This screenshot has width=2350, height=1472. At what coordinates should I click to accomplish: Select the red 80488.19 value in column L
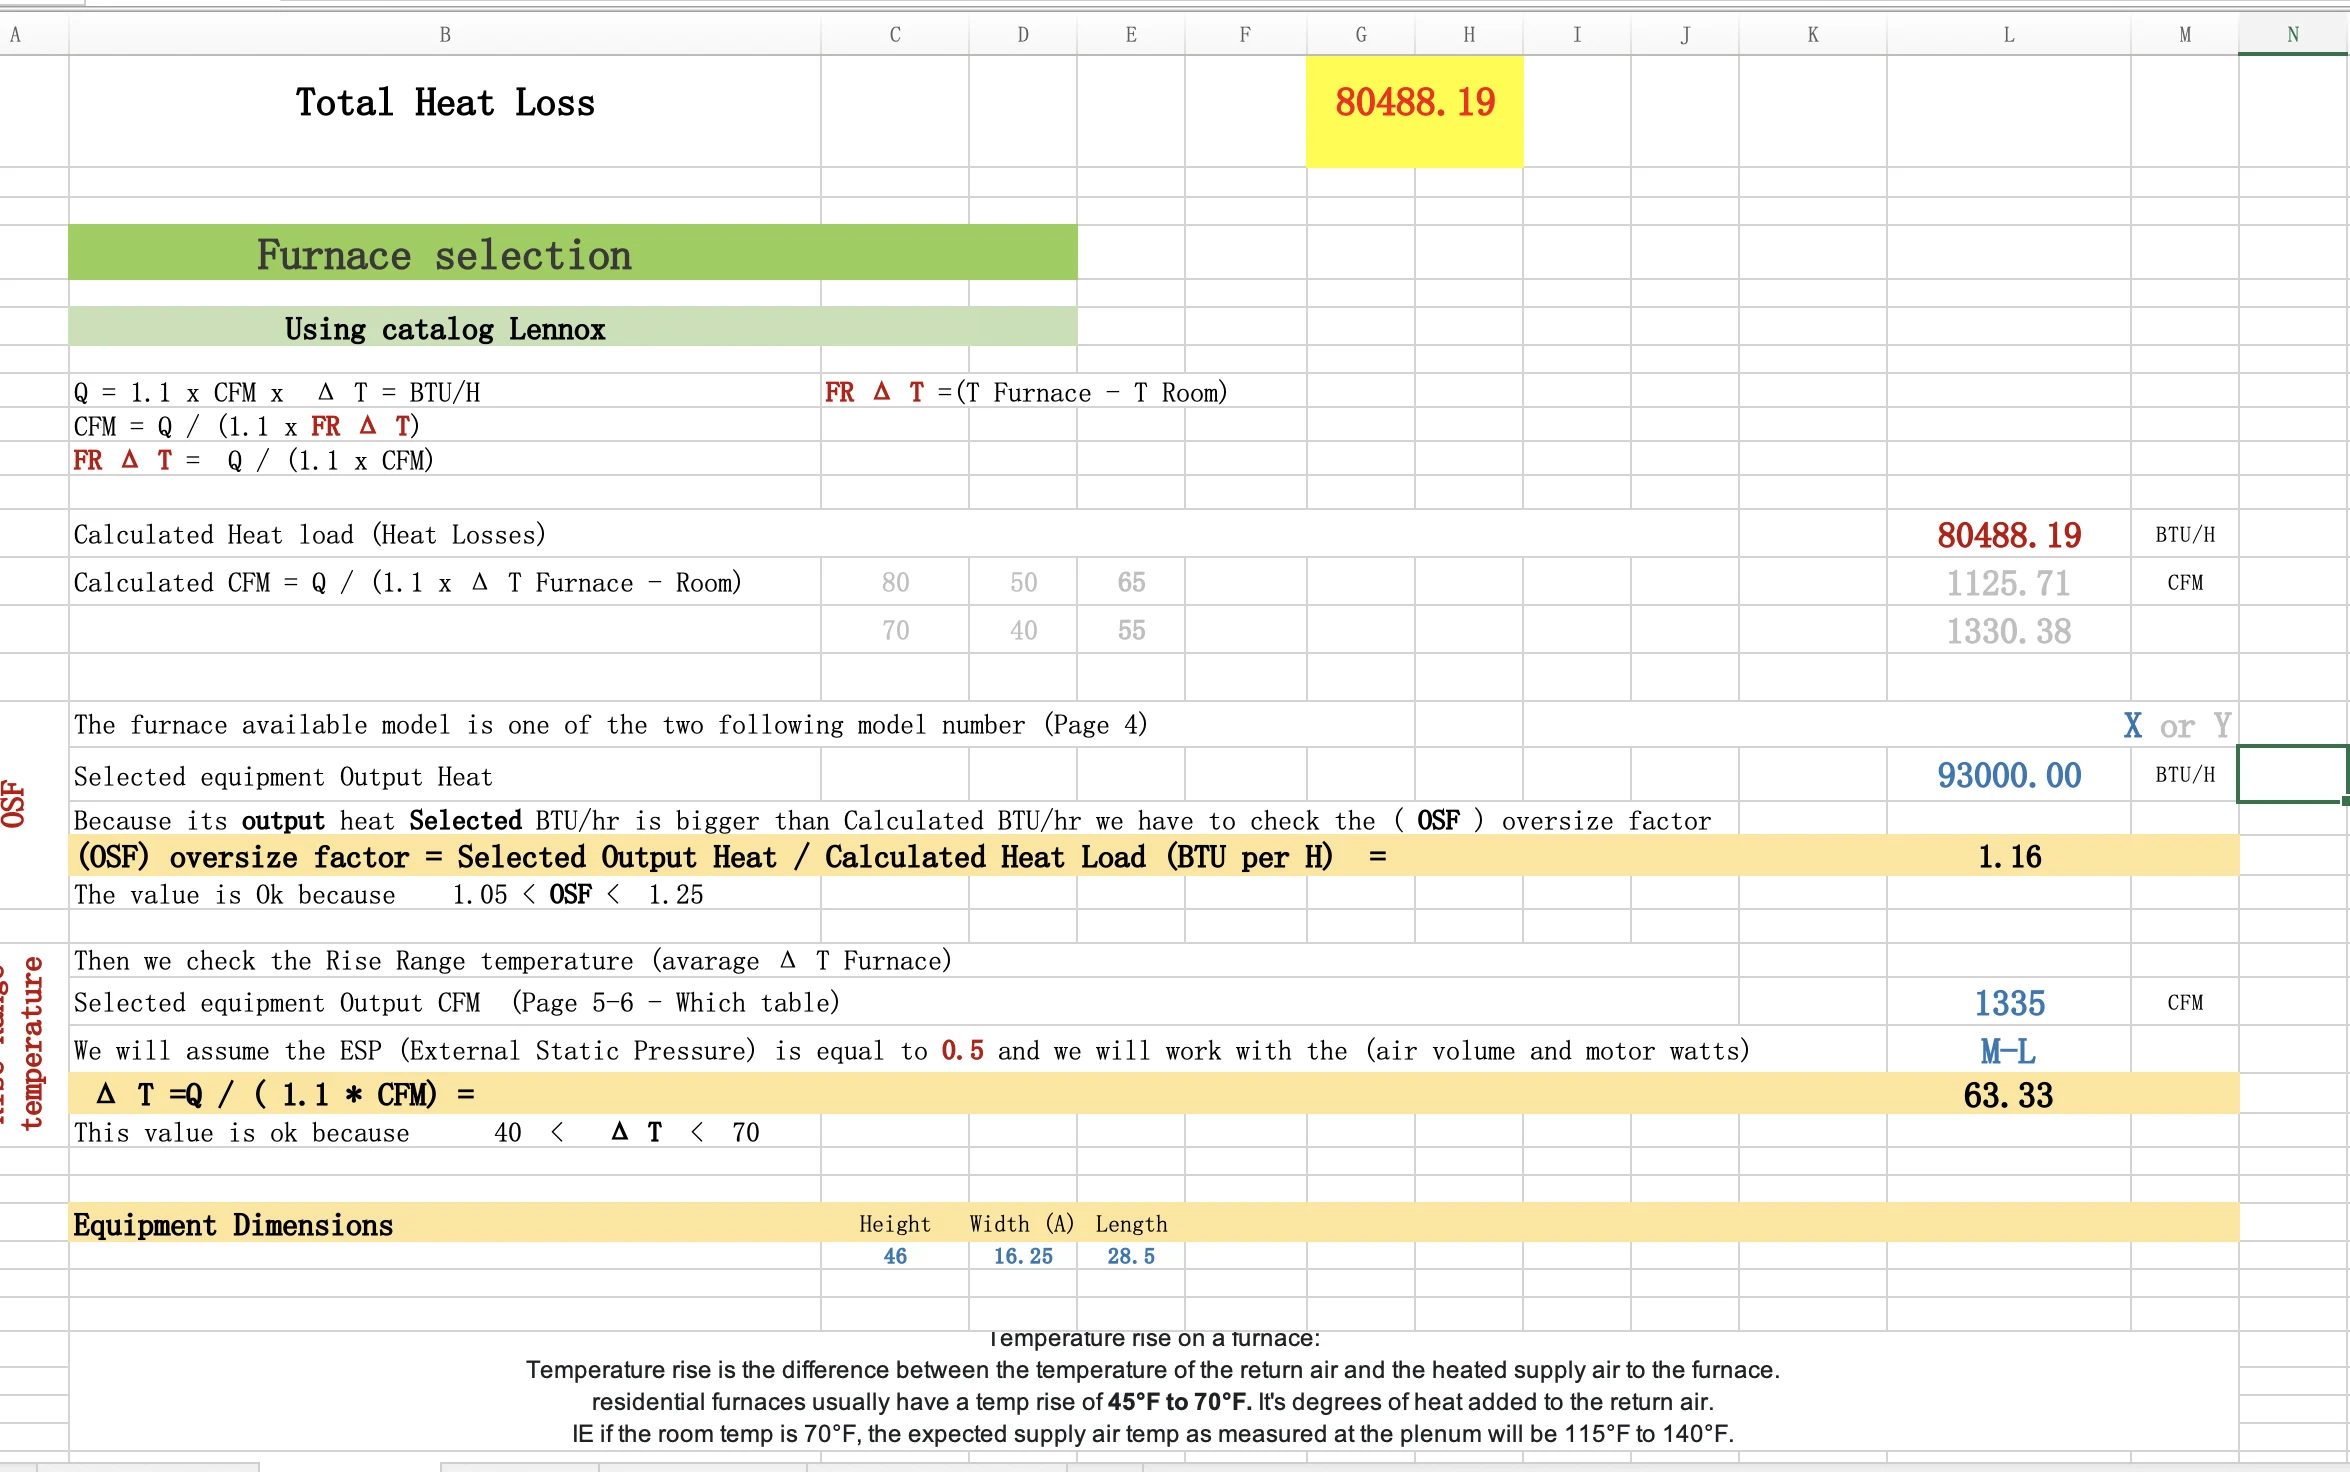pyautogui.click(x=2009, y=535)
